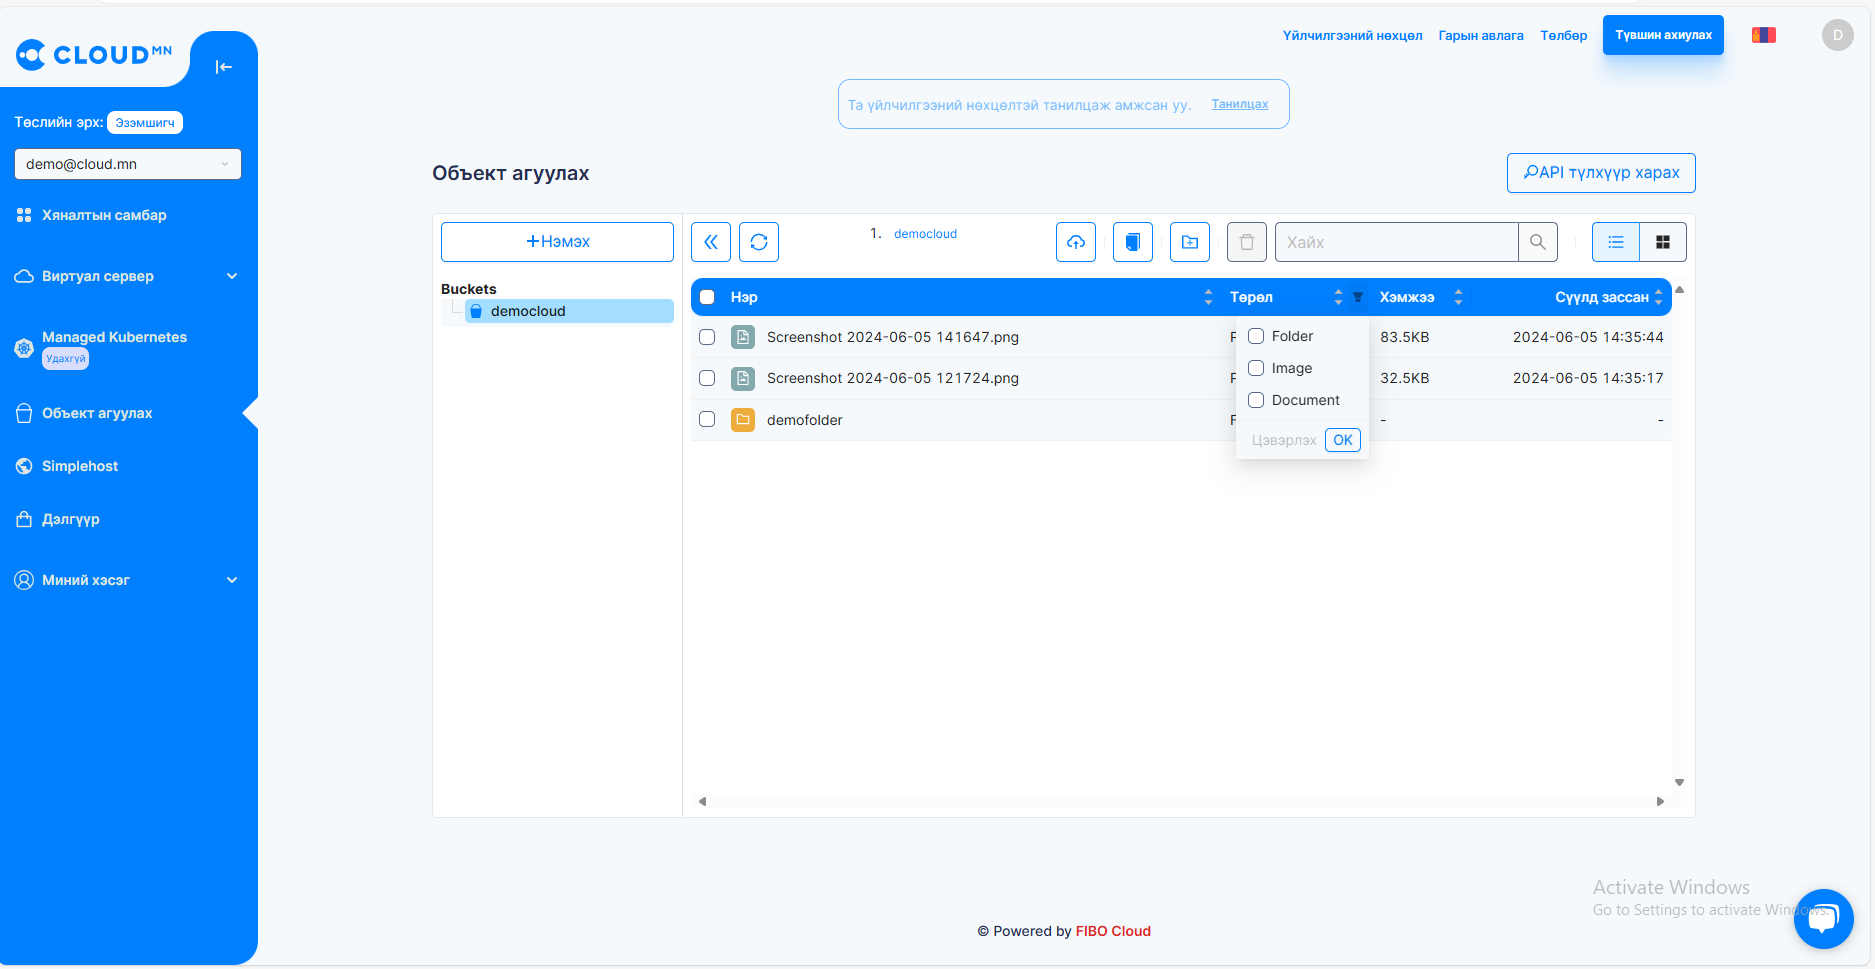The width and height of the screenshot is (1875, 969).
Task: Click the democloud bucket icon in tree
Action: tap(476, 311)
